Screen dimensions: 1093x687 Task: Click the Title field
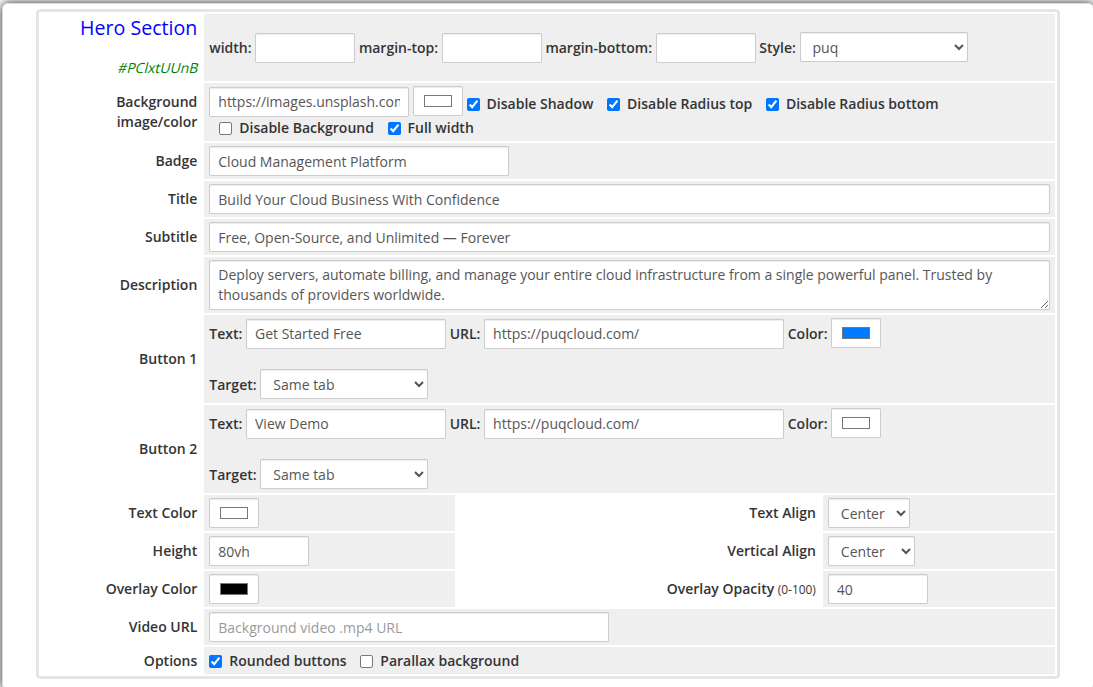629,199
